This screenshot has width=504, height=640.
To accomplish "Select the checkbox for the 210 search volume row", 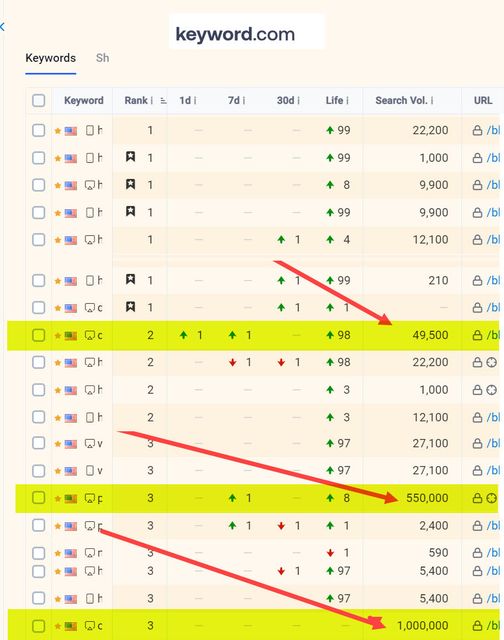I will click(x=38, y=280).
